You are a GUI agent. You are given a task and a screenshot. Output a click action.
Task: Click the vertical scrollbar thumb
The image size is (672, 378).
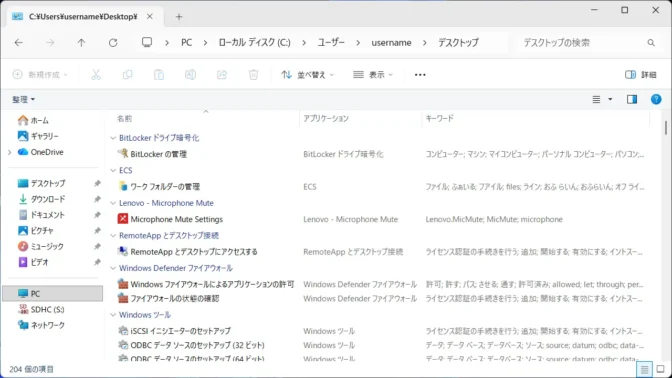[x=666, y=127]
